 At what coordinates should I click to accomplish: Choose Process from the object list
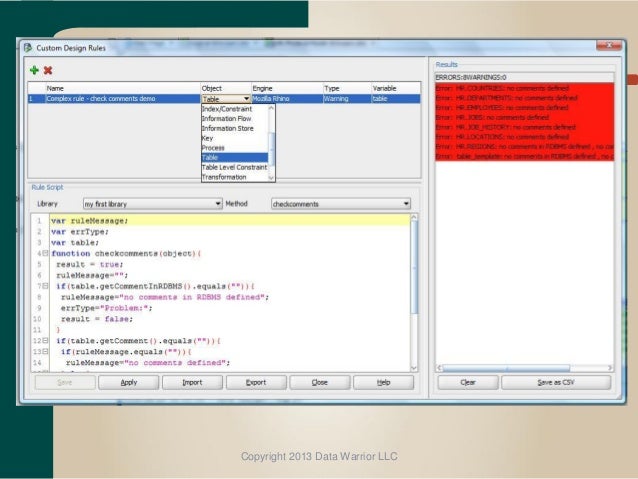tap(235, 148)
